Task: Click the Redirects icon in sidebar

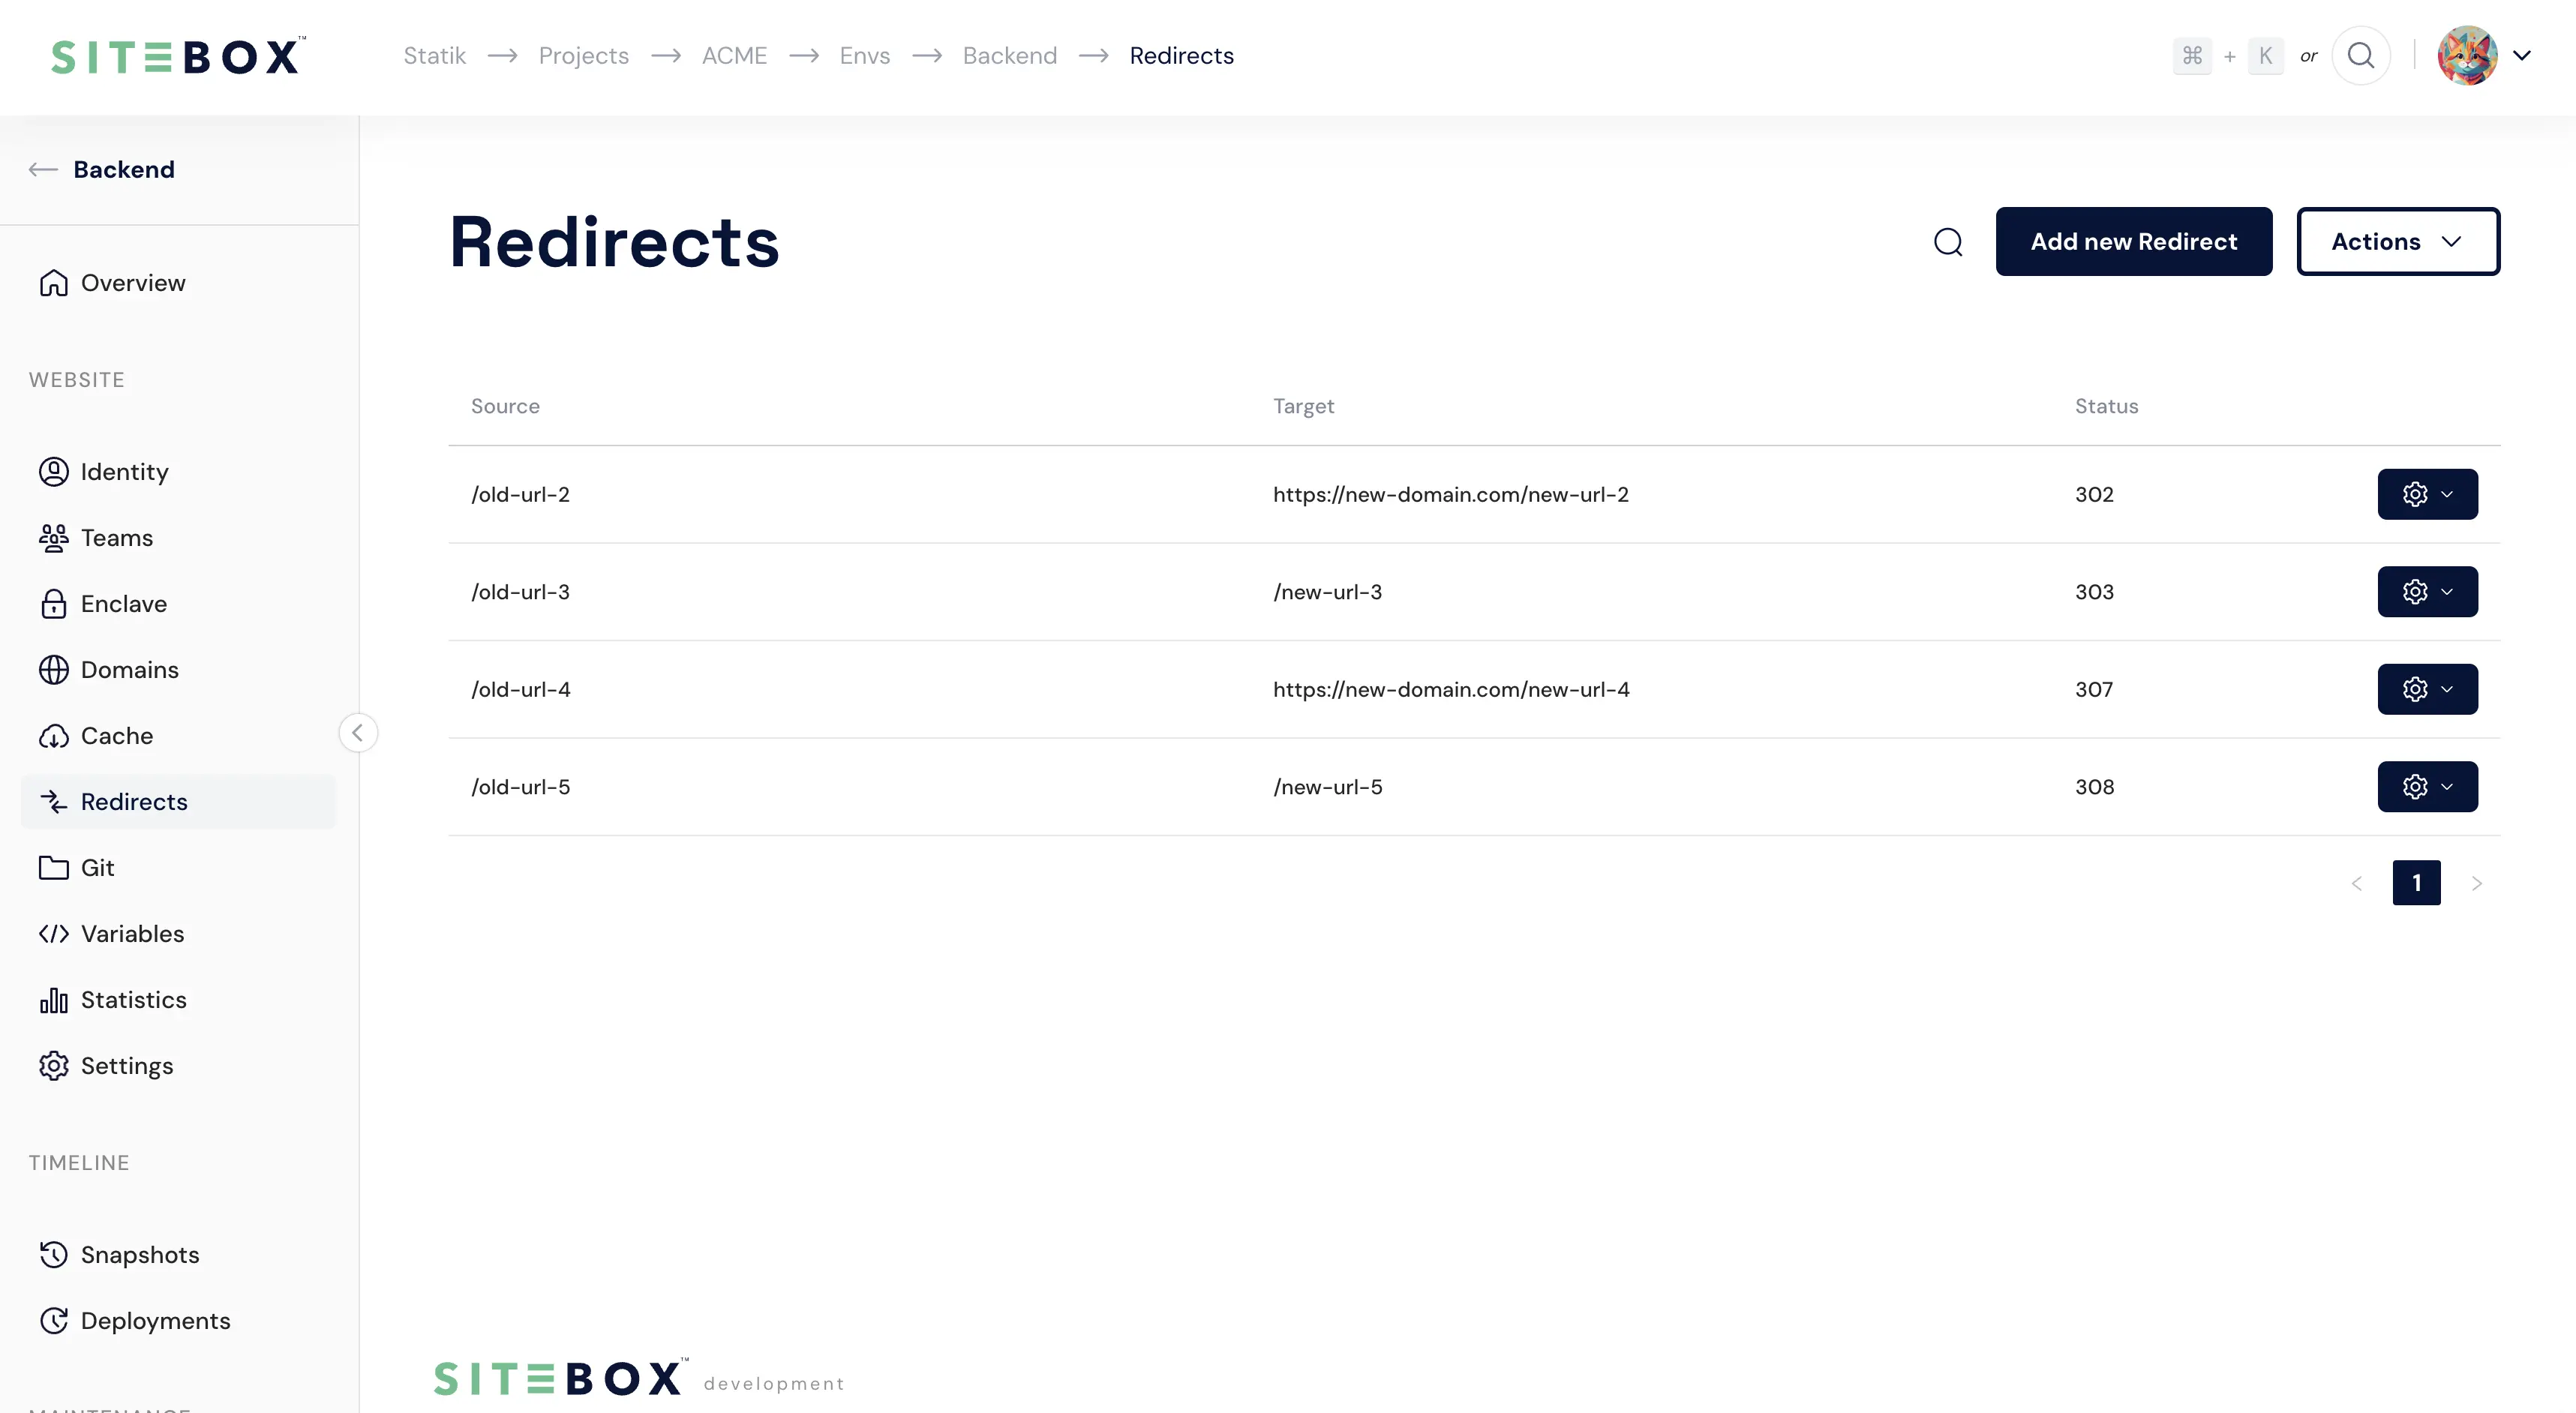Action: click(54, 800)
